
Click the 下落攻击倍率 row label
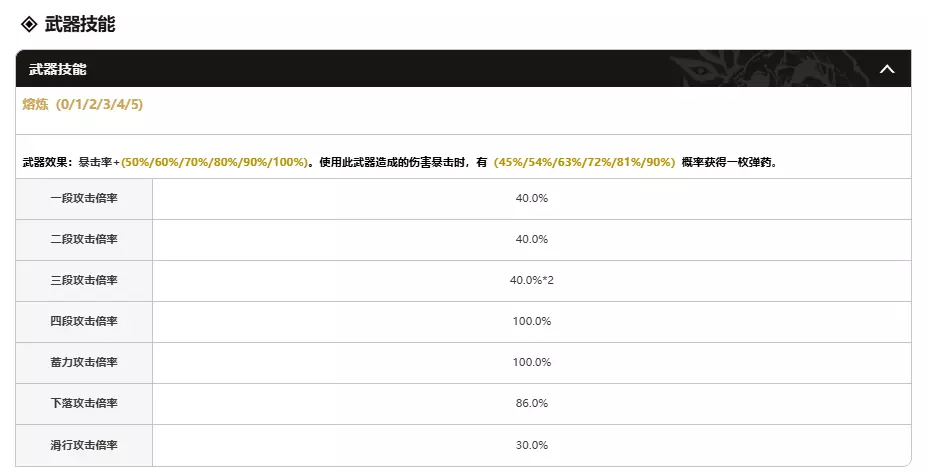(x=84, y=403)
